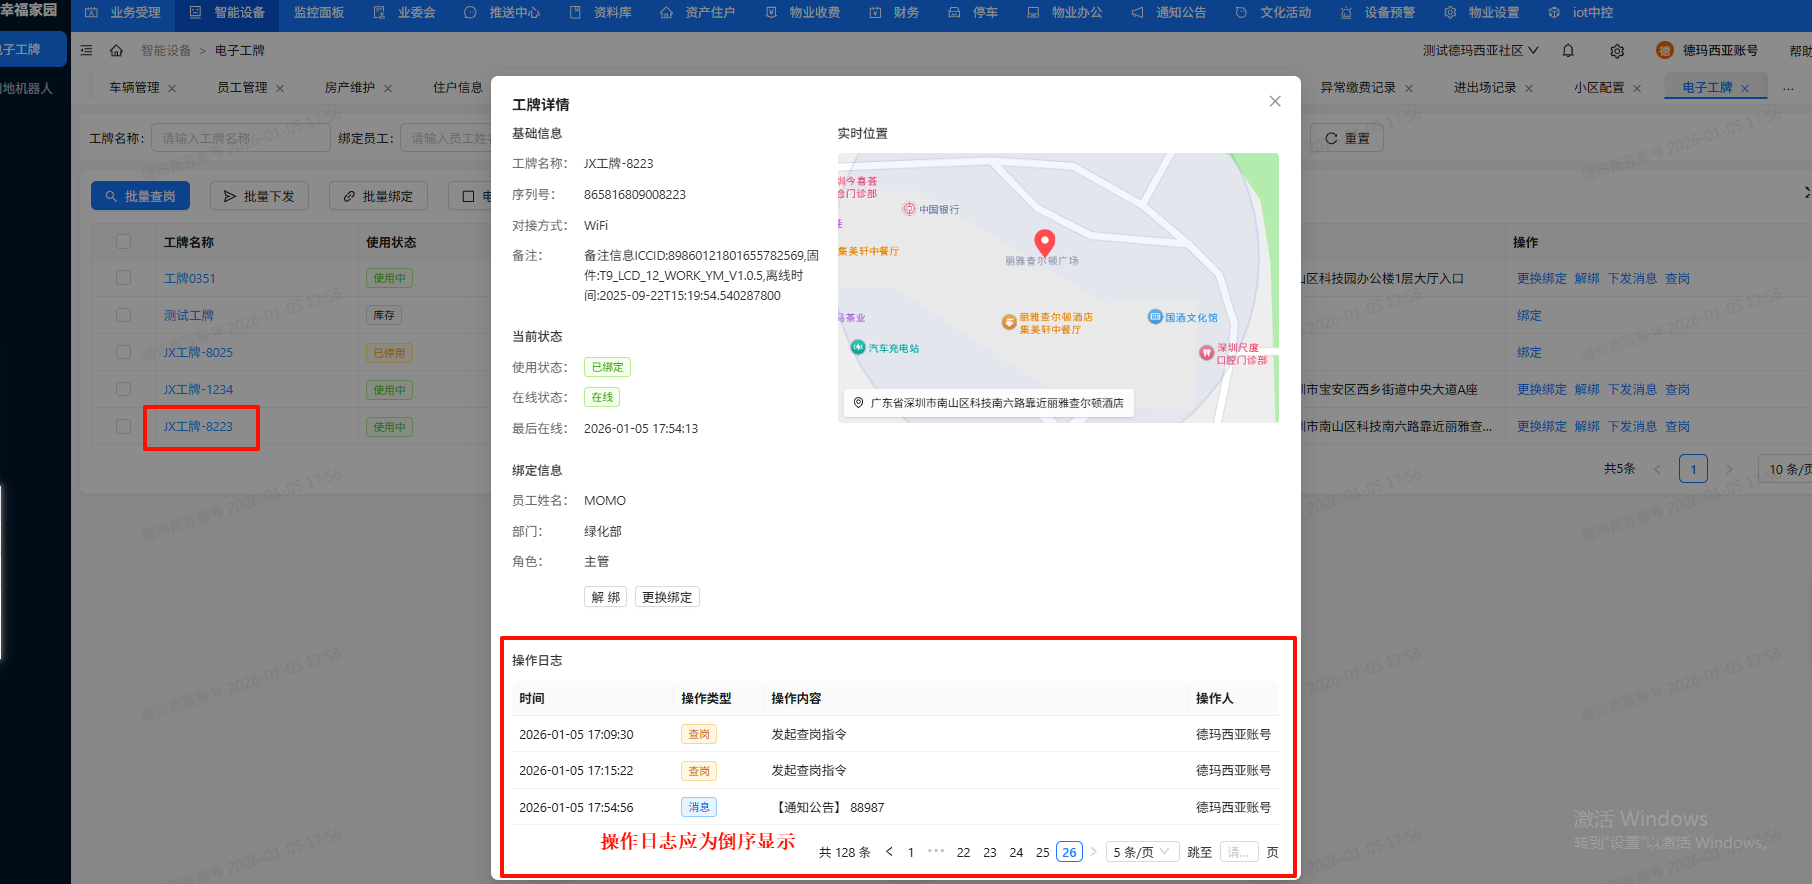Click the 更换绑定 button in dialog
The height and width of the screenshot is (884, 1812).
tap(667, 597)
